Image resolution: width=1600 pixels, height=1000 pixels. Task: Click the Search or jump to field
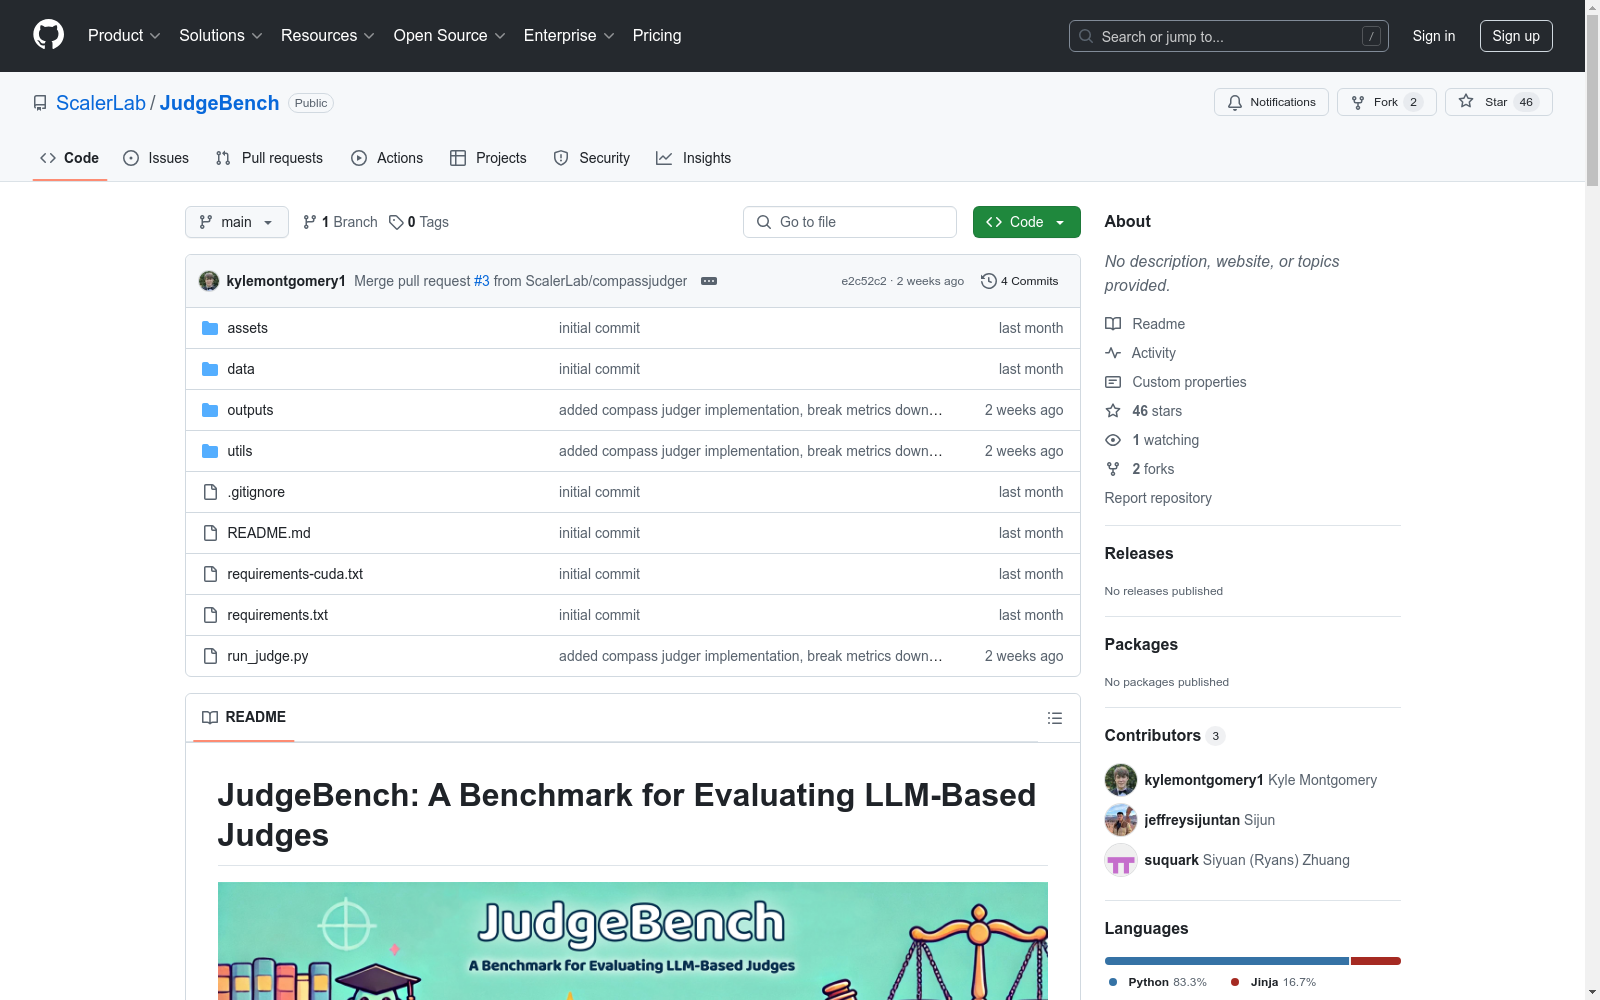click(x=1229, y=36)
